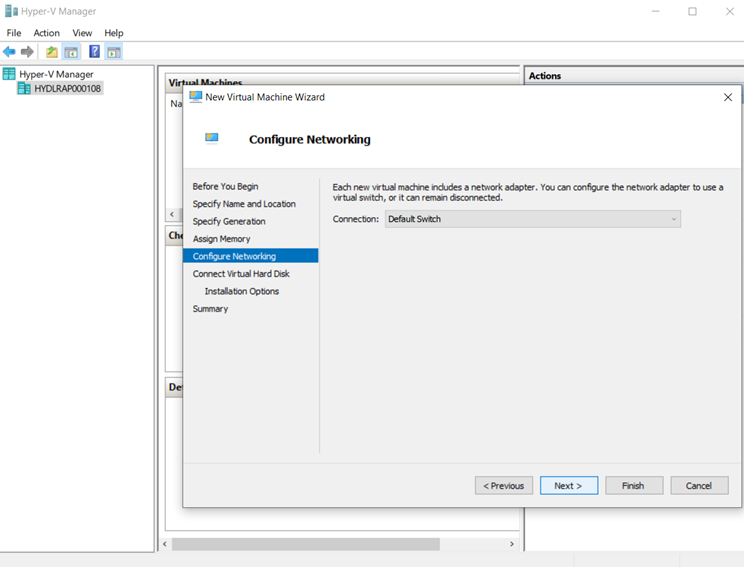The height and width of the screenshot is (567, 744).
Task: Open the Connection Default Switch dropdown
Action: (x=532, y=219)
